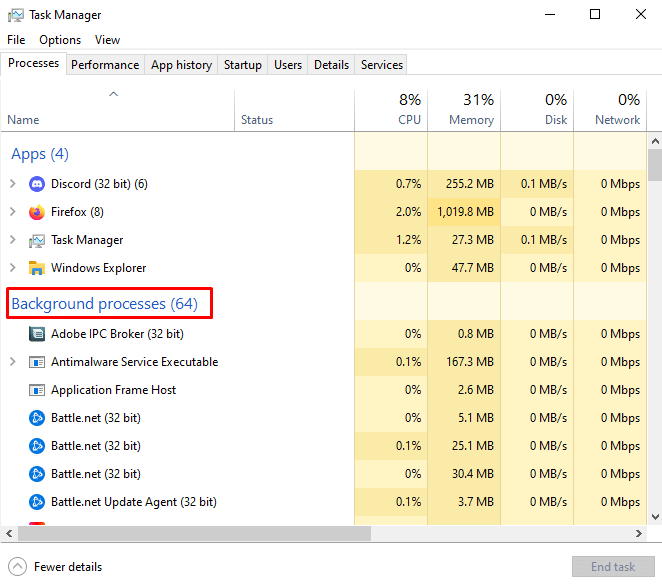The image size is (662, 586).
Task: Collapse to Fewer details view
Action: click(56, 567)
